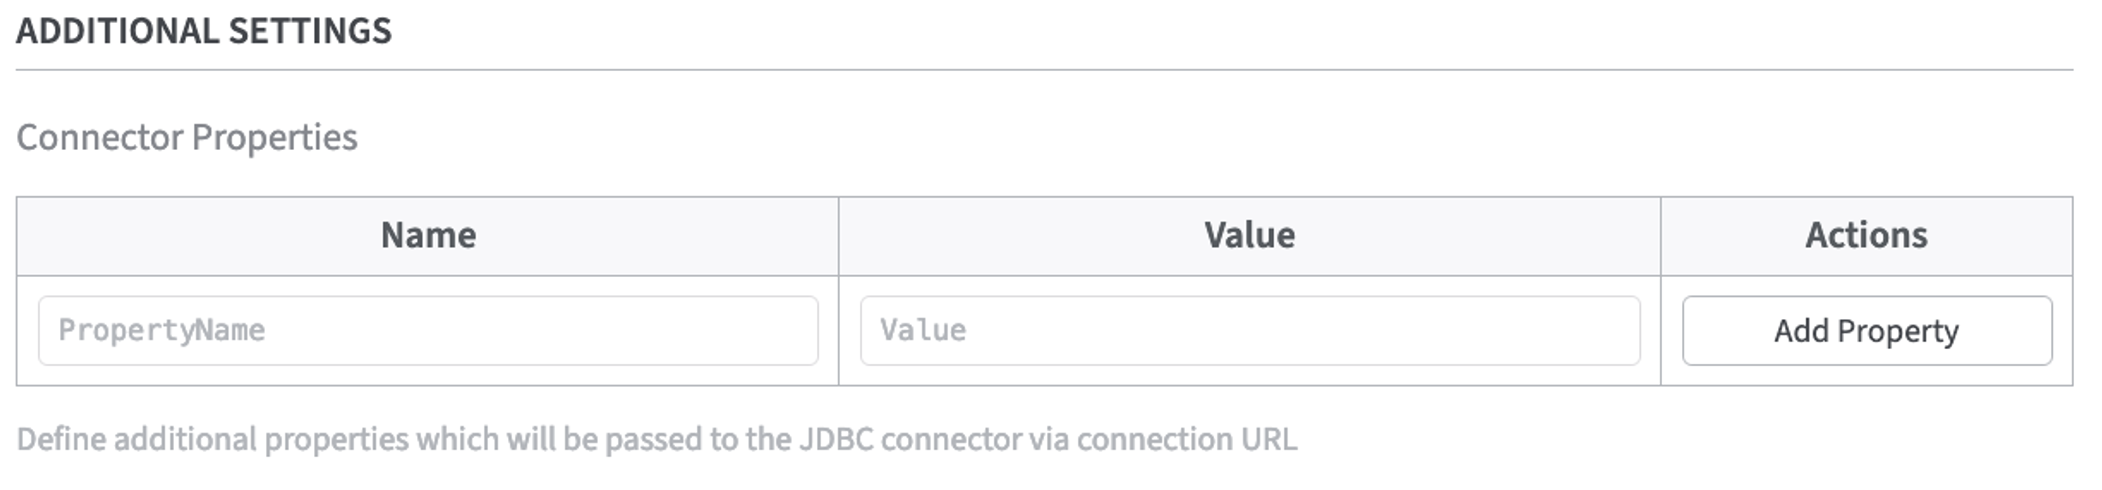Image resolution: width=2102 pixels, height=490 pixels.
Task: Click the word SETTINGS in the heading
Action: (x=310, y=32)
